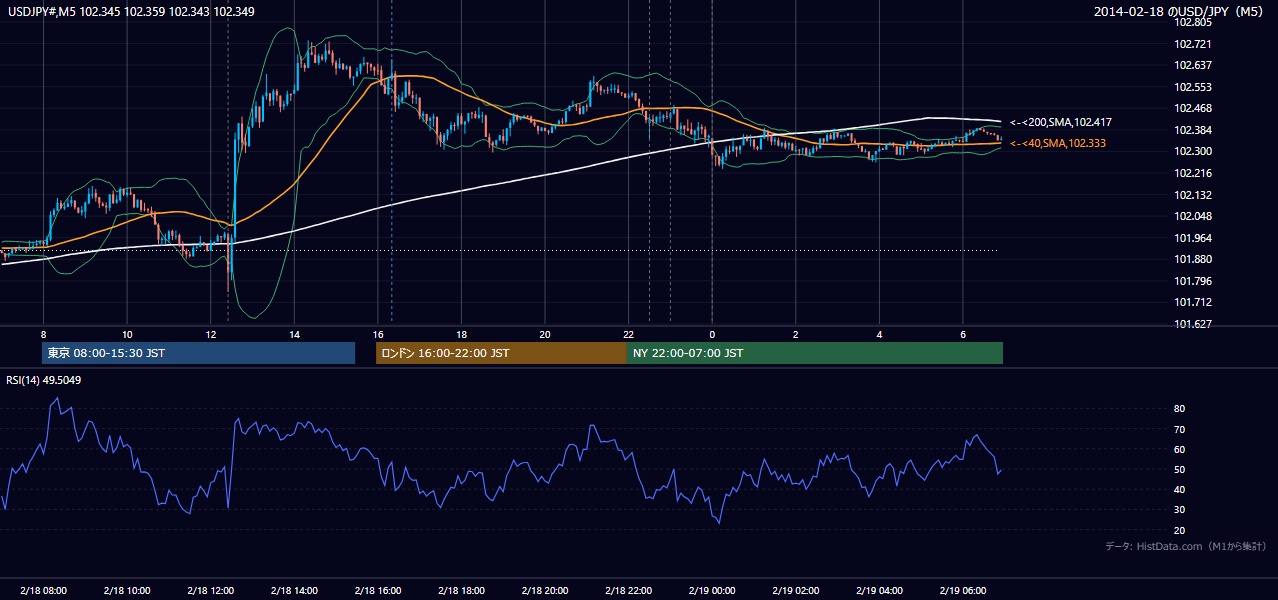Screen dimensions: 1278x600
Task: Click the bottom time label 2/18 14:00
Action: tap(294, 590)
